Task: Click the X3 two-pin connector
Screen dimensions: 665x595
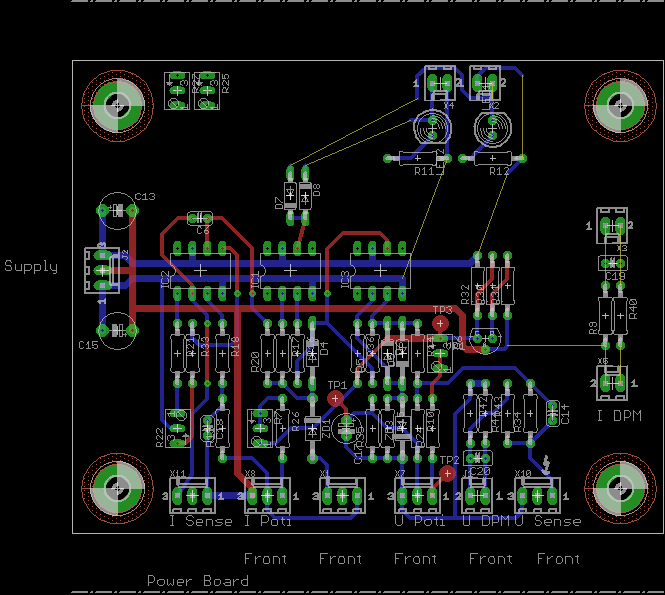Action: click(612, 225)
